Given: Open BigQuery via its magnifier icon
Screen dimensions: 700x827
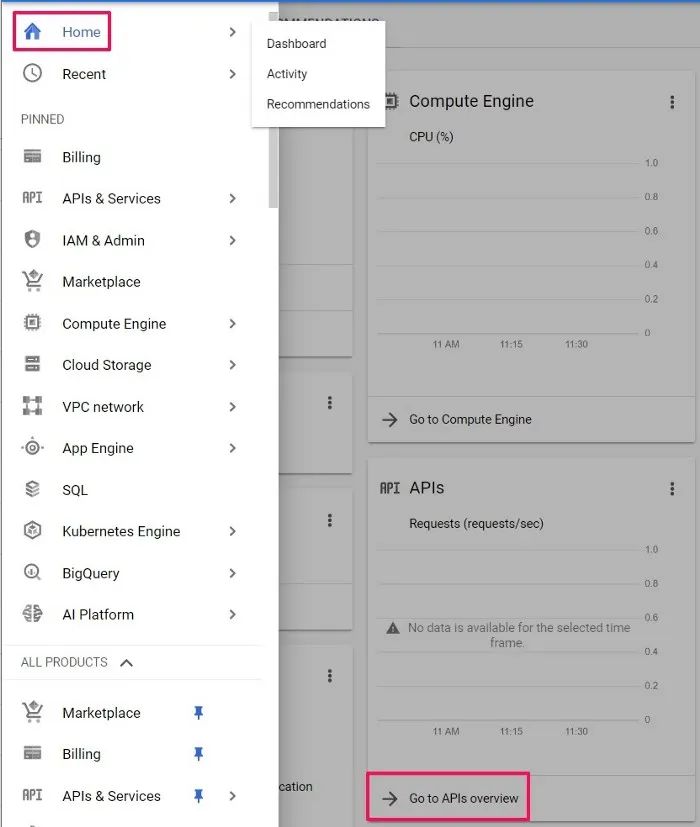Looking at the screenshot, I should click(x=32, y=572).
